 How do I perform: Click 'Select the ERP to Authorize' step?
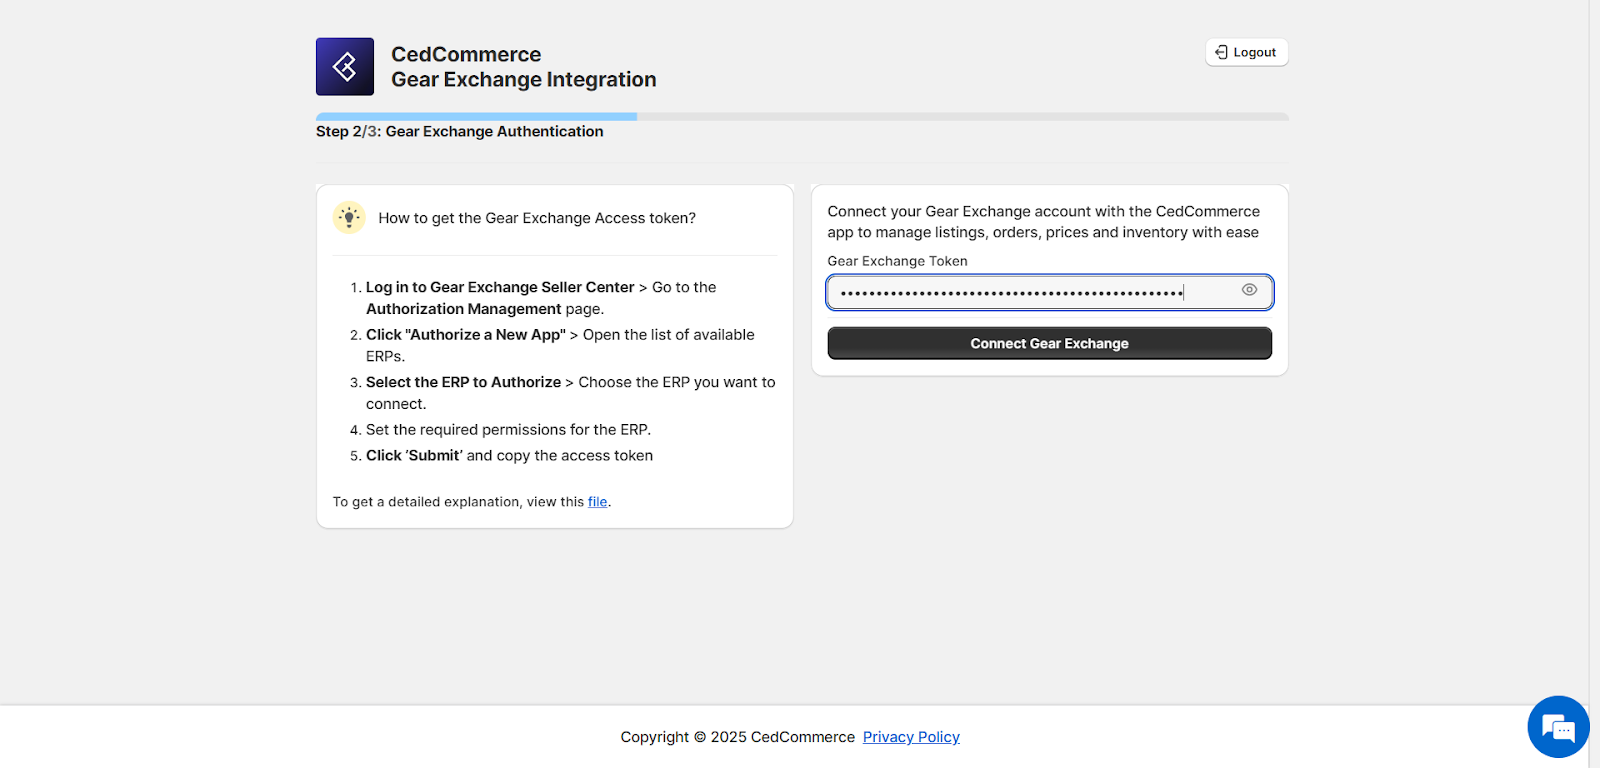pos(463,382)
